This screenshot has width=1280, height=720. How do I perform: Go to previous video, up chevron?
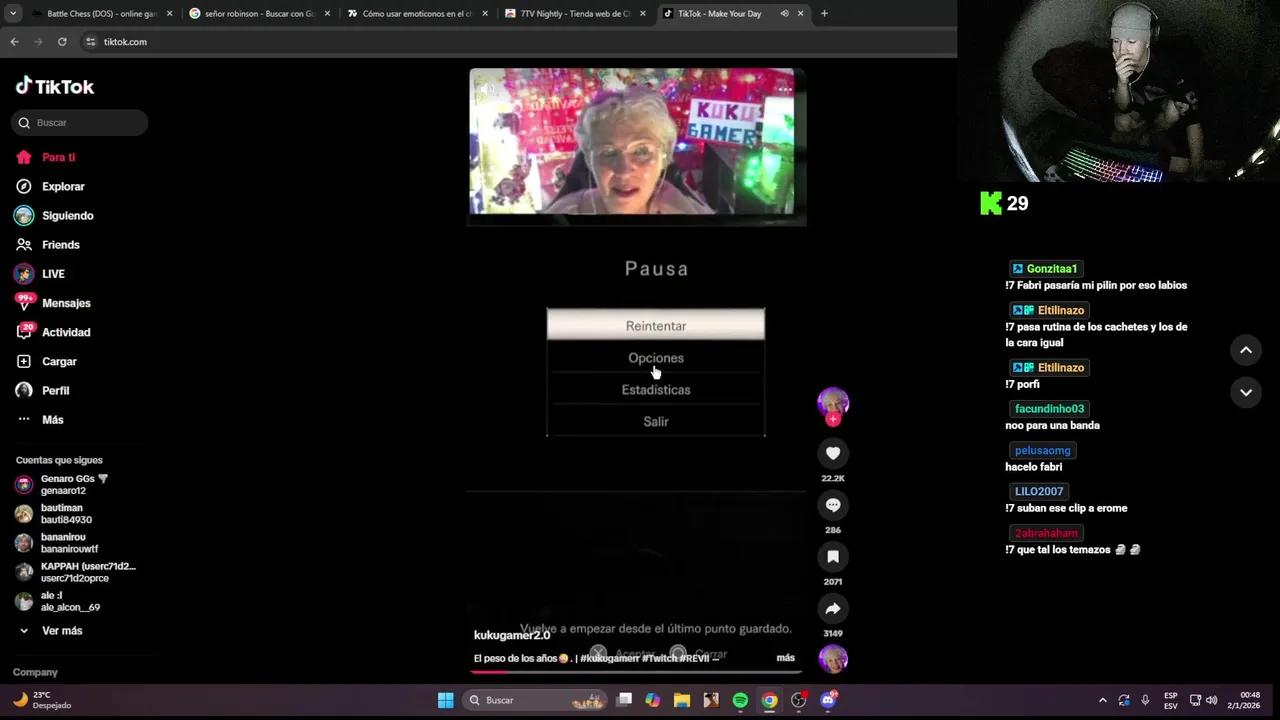1246,350
